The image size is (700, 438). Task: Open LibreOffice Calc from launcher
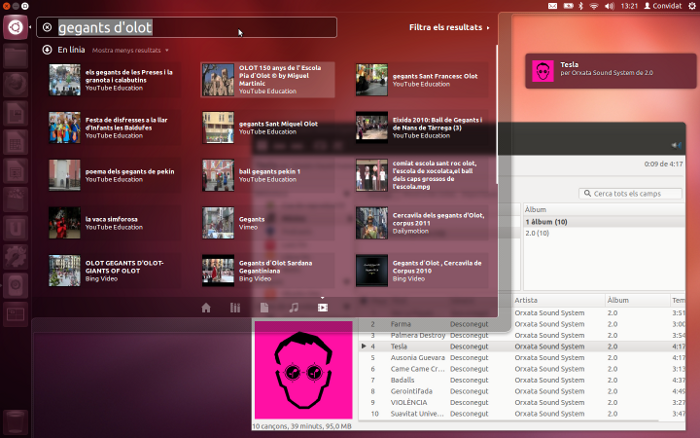point(16,142)
